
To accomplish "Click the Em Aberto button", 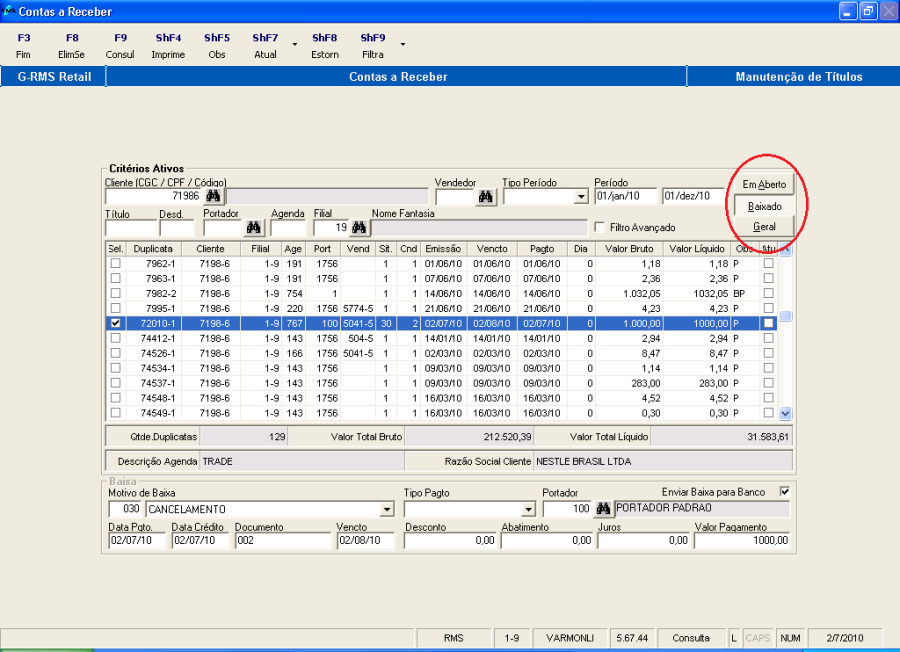I will pyautogui.click(x=764, y=184).
